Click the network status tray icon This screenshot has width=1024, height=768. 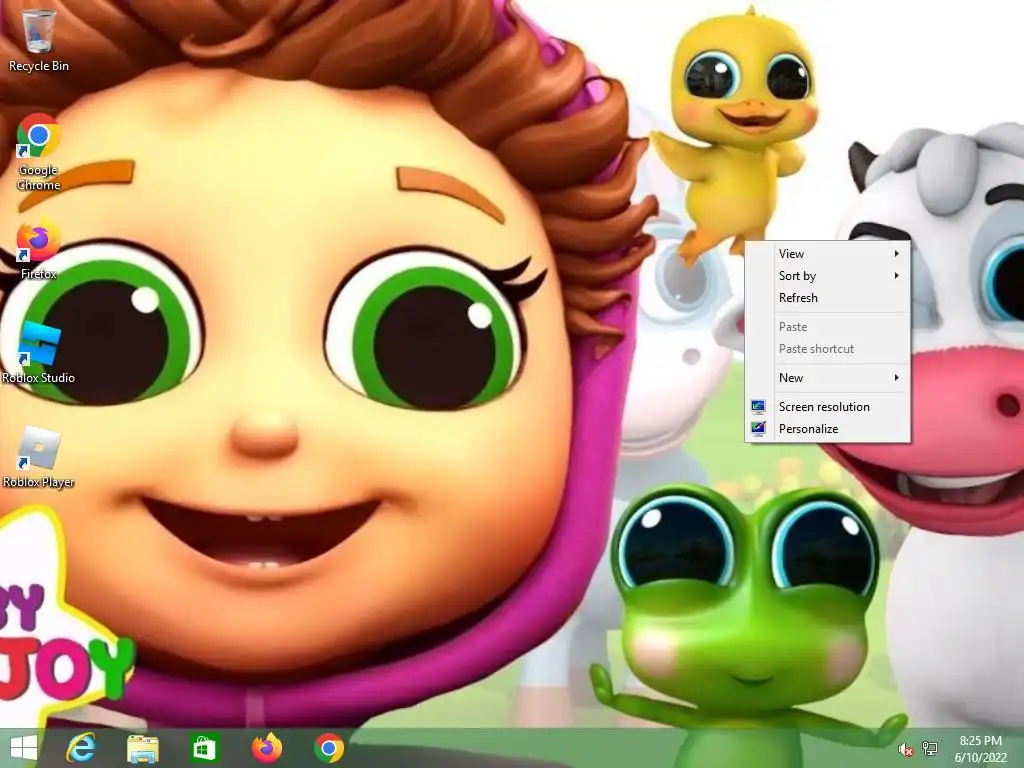[x=930, y=749]
